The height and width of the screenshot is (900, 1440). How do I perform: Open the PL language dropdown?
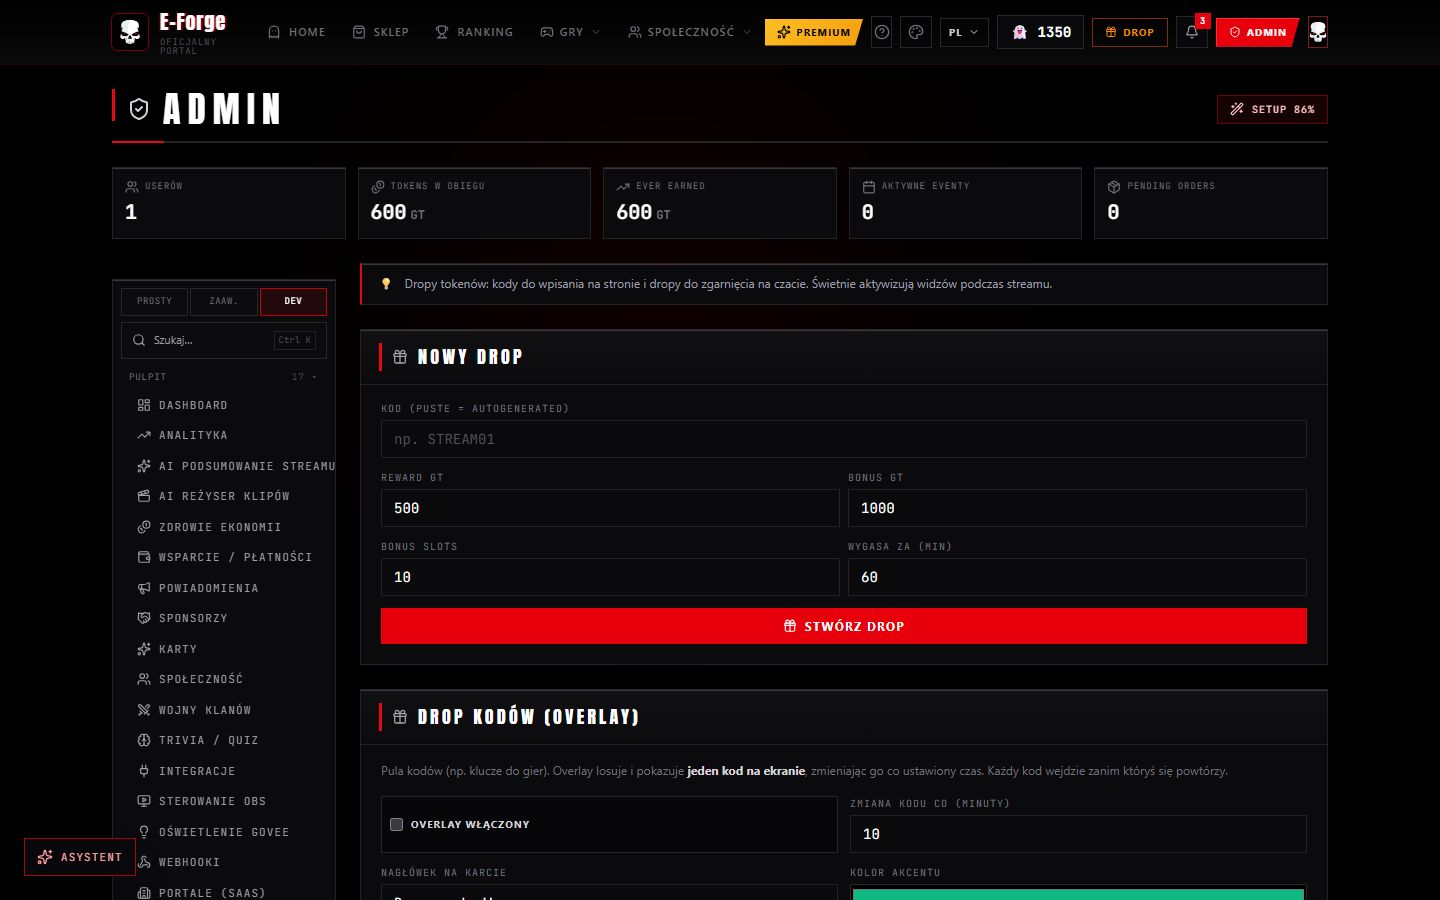(x=963, y=32)
